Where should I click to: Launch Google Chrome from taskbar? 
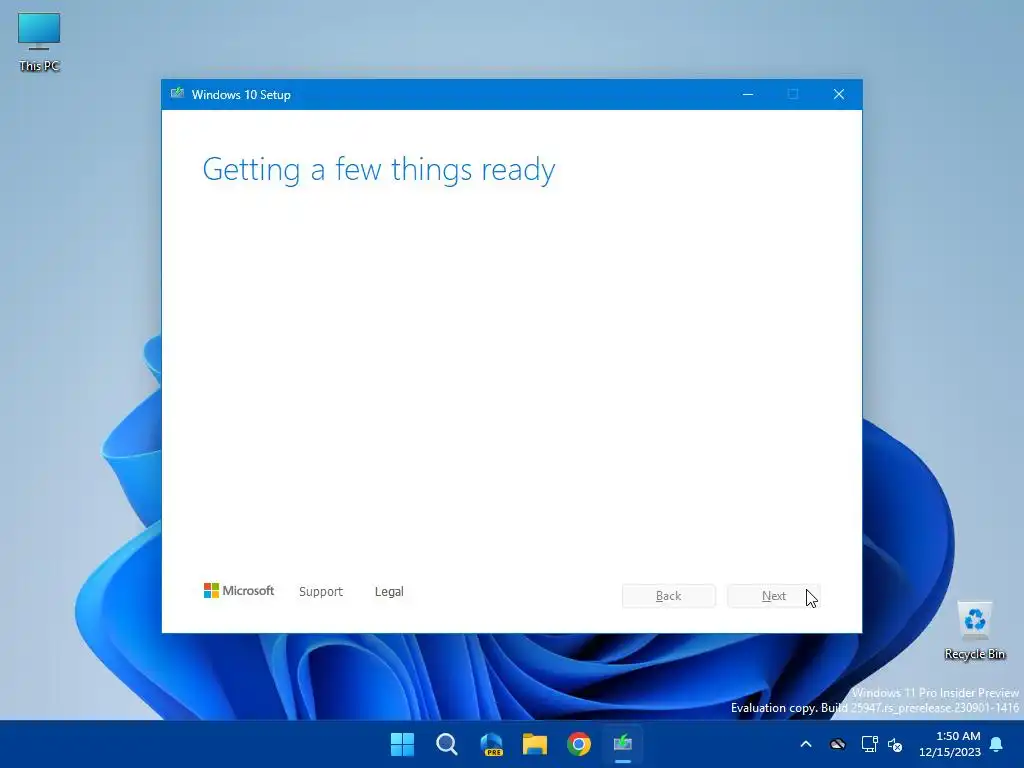pyautogui.click(x=579, y=744)
